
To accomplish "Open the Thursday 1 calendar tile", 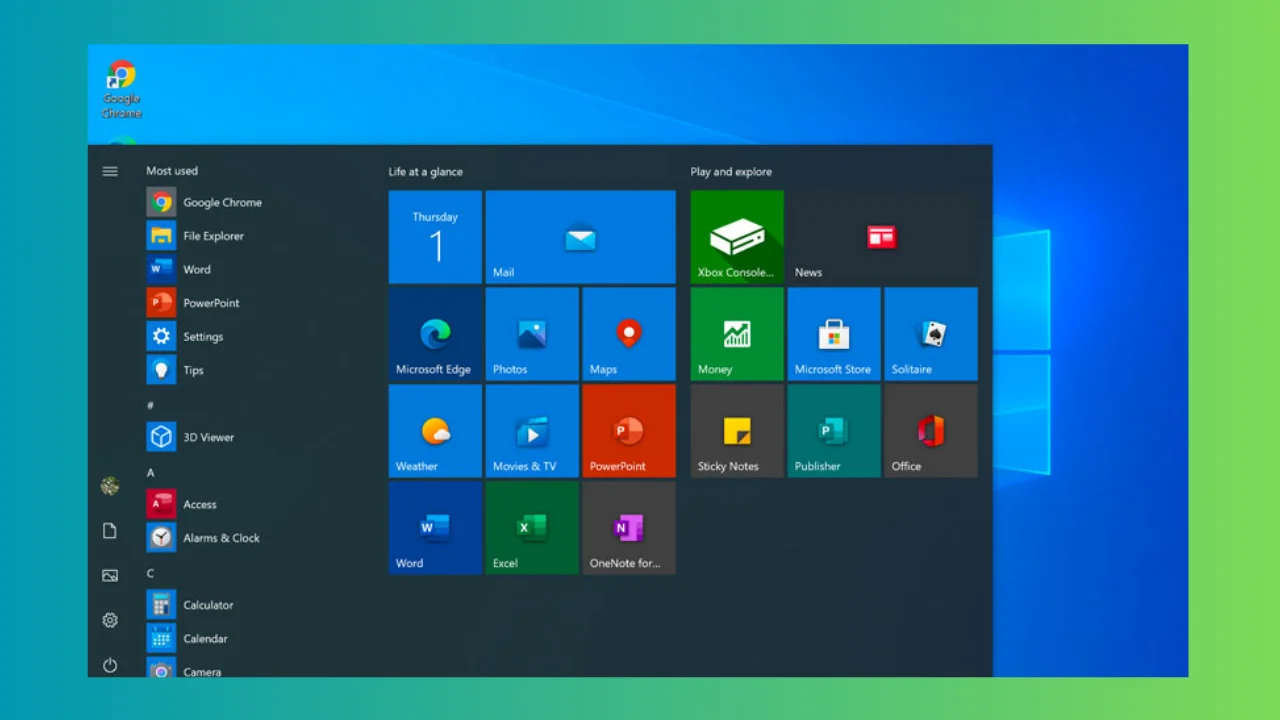I will 435,237.
